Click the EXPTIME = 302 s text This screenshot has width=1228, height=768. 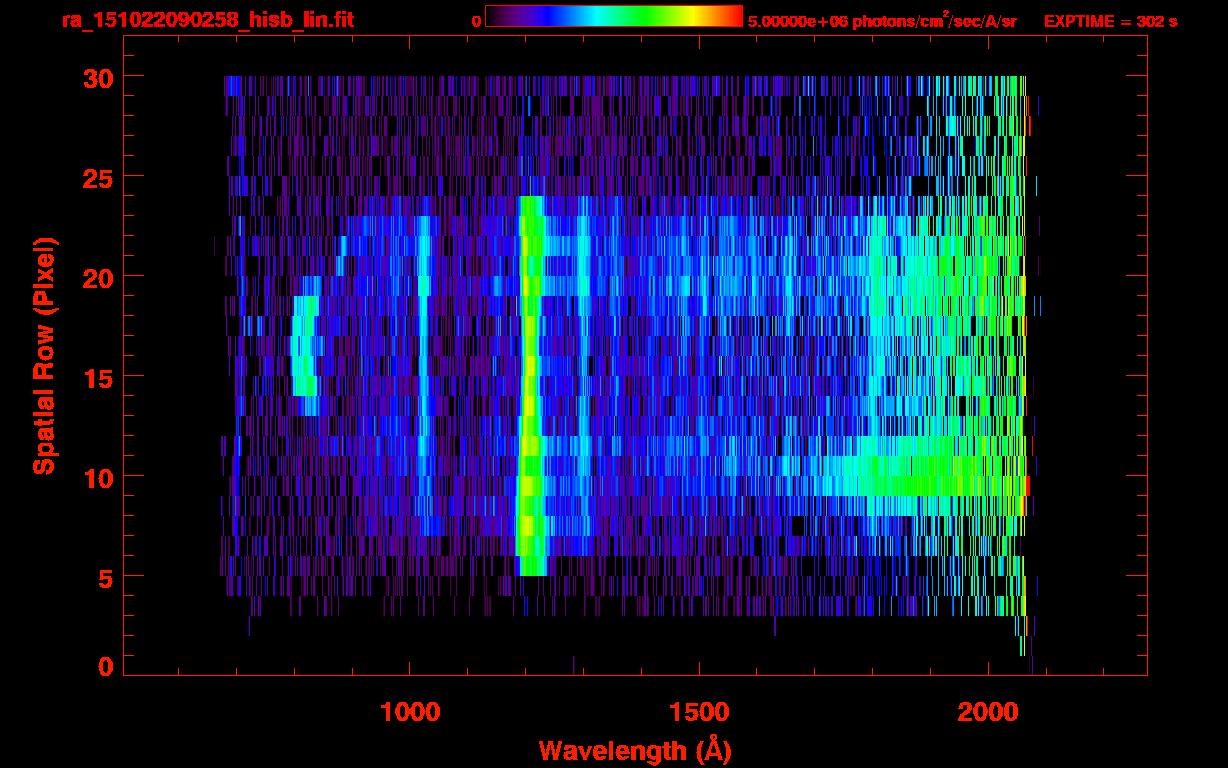pos(1110,21)
